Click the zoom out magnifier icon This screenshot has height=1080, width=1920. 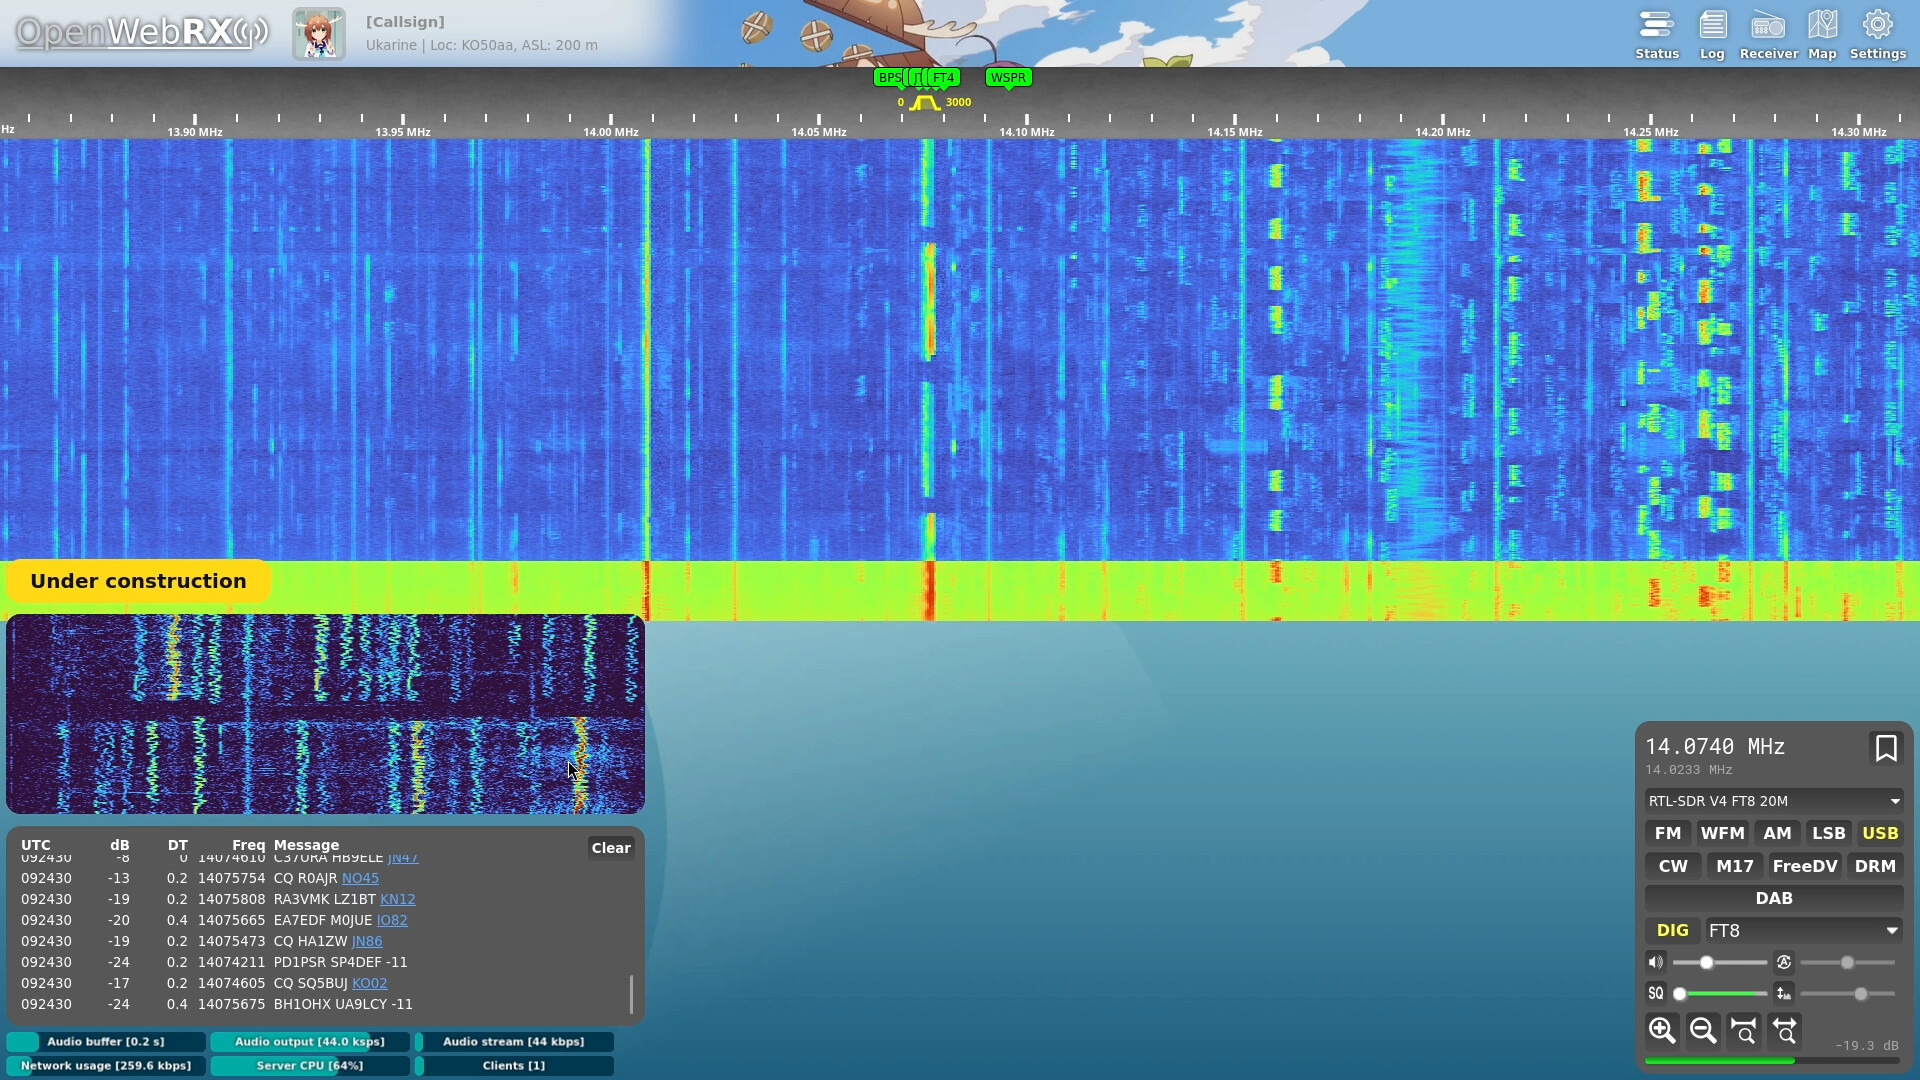[1703, 1030]
